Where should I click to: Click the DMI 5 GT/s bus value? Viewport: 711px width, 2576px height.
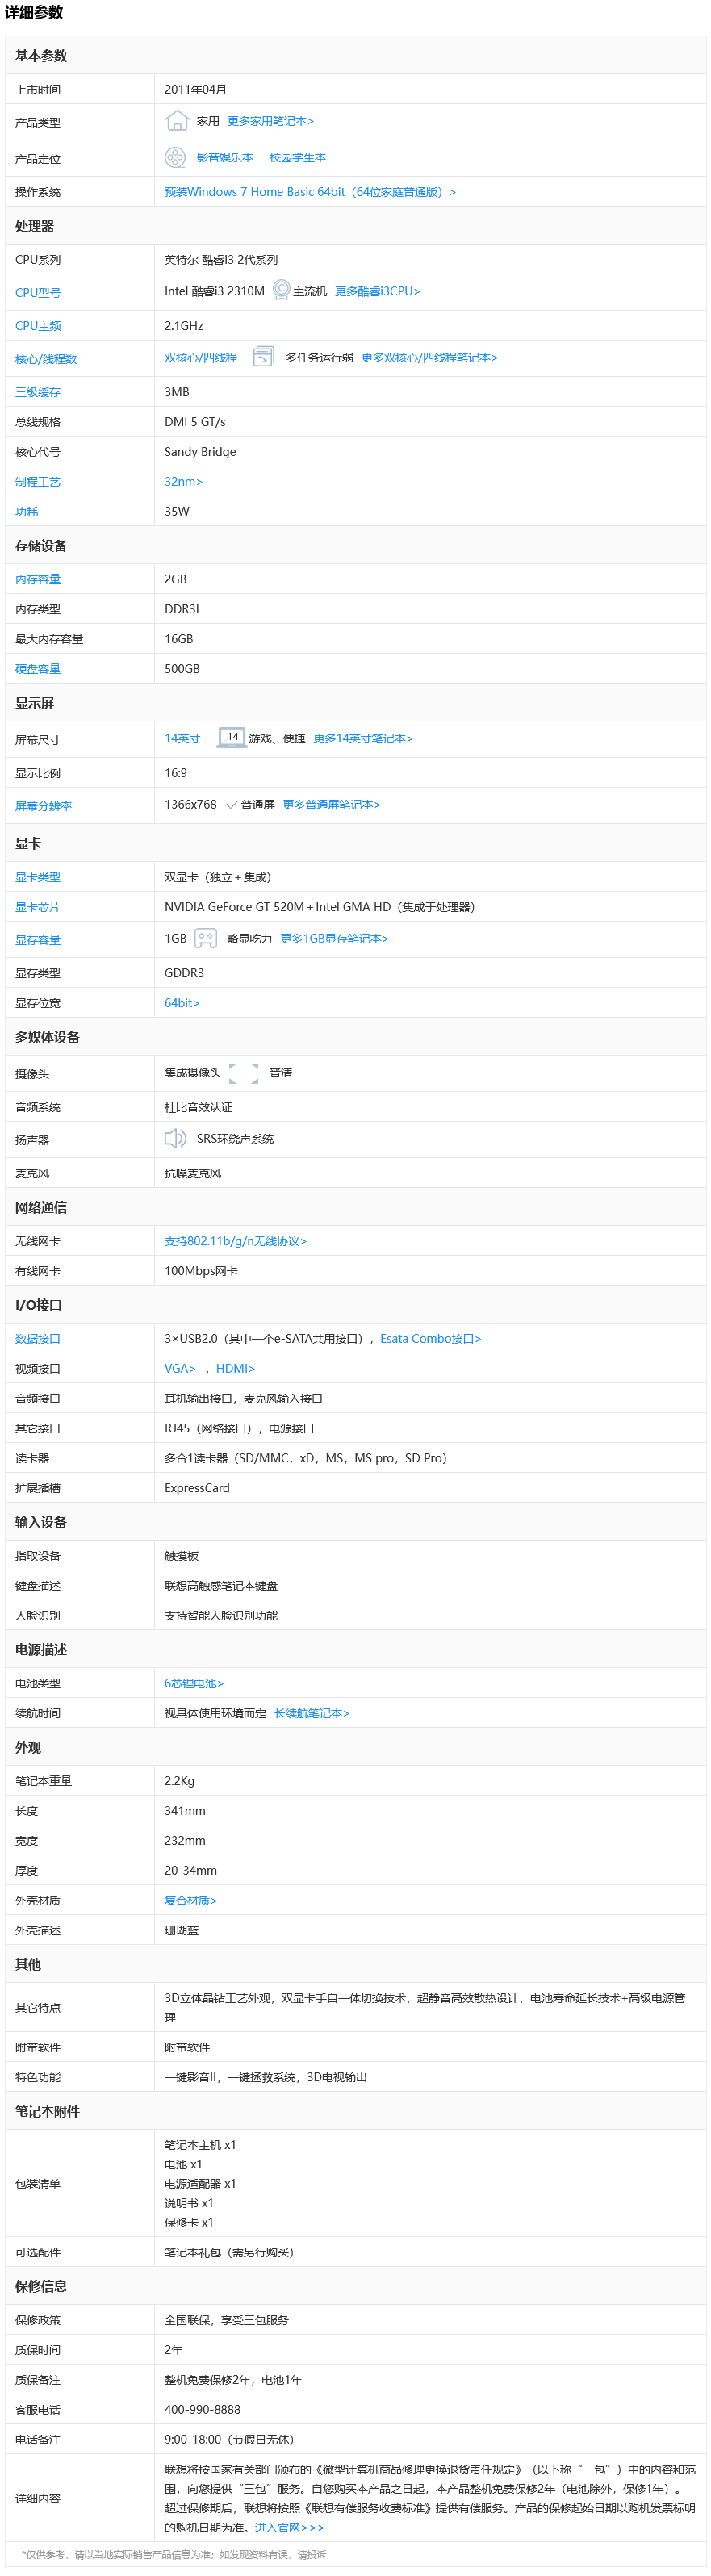tap(195, 422)
